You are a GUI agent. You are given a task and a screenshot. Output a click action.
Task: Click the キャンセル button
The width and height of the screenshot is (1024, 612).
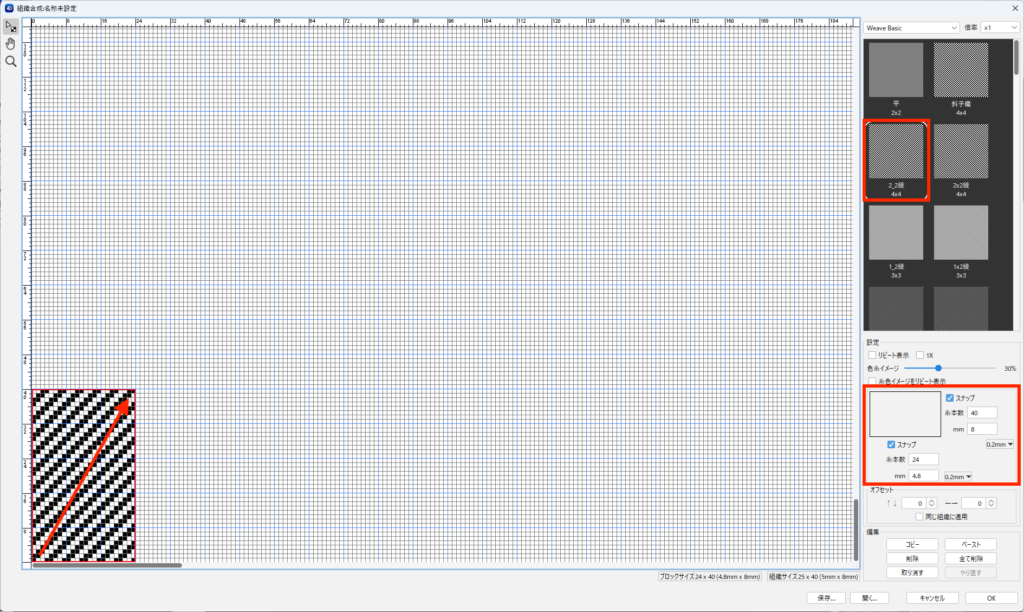932,598
